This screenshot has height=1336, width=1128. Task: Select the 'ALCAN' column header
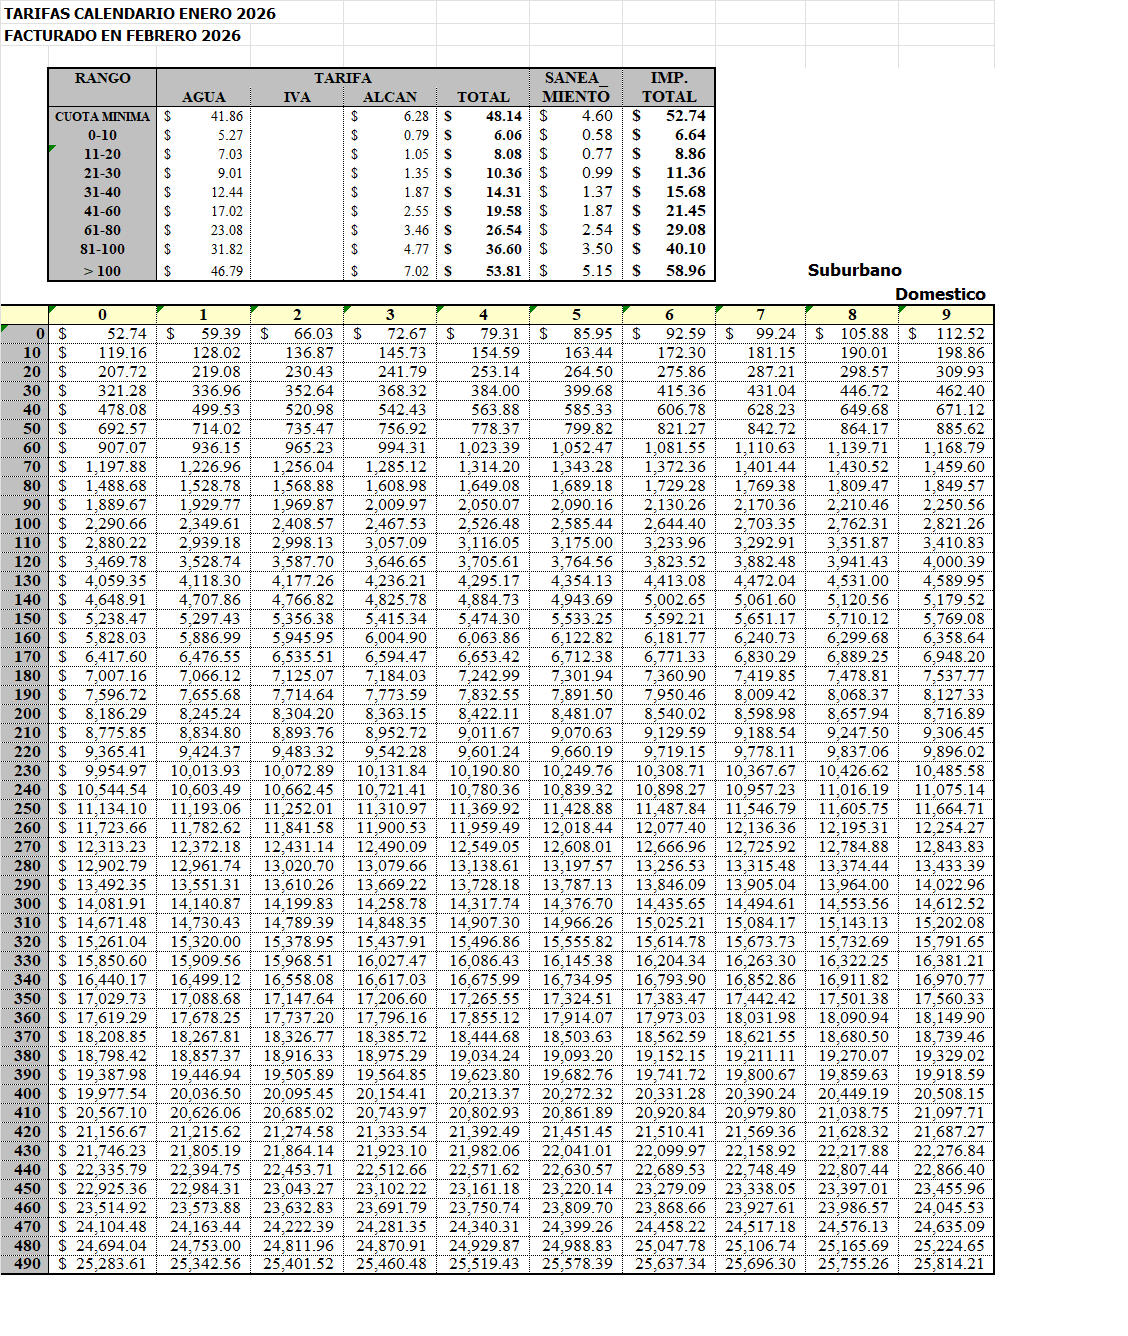tap(389, 97)
